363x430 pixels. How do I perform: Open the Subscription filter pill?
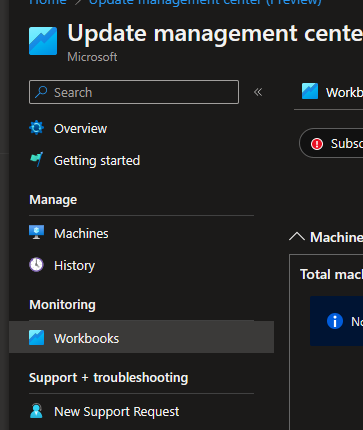click(x=331, y=143)
